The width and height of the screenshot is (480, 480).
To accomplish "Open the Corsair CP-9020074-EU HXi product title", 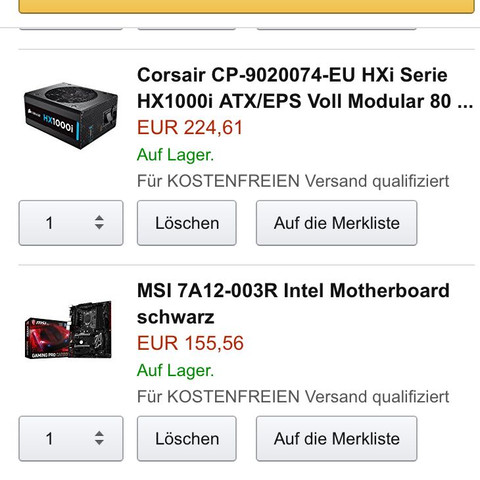I will click(305, 88).
